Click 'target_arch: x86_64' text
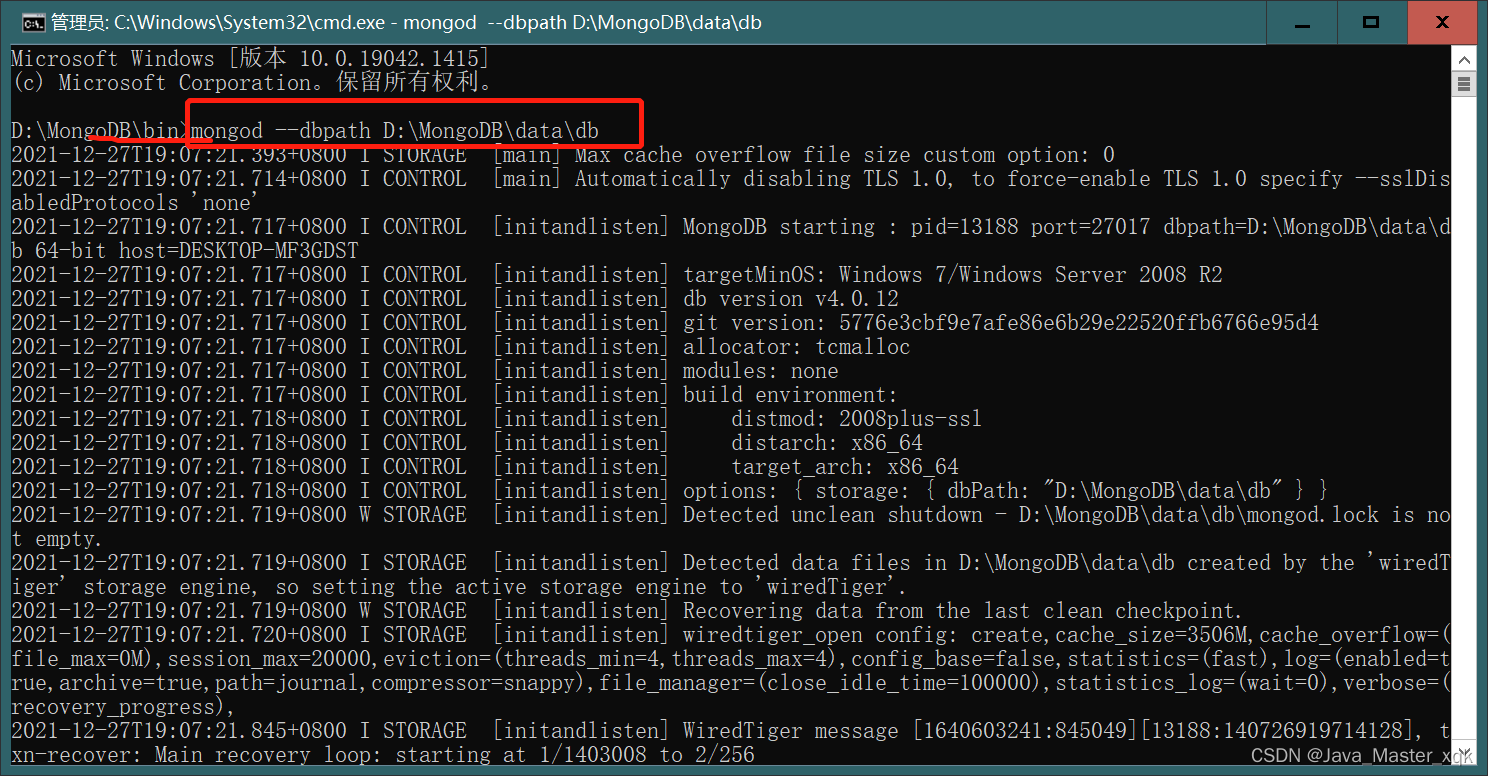The height and width of the screenshot is (776, 1488). [845, 467]
